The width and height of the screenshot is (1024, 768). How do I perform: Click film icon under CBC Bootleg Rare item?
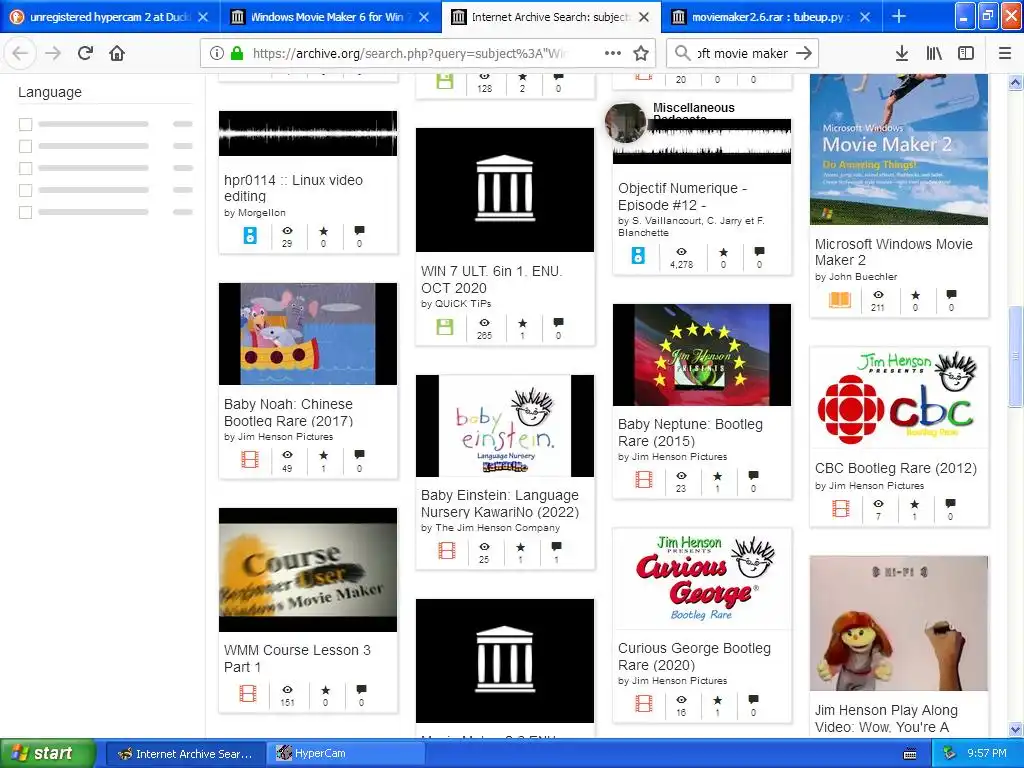(x=841, y=508)
